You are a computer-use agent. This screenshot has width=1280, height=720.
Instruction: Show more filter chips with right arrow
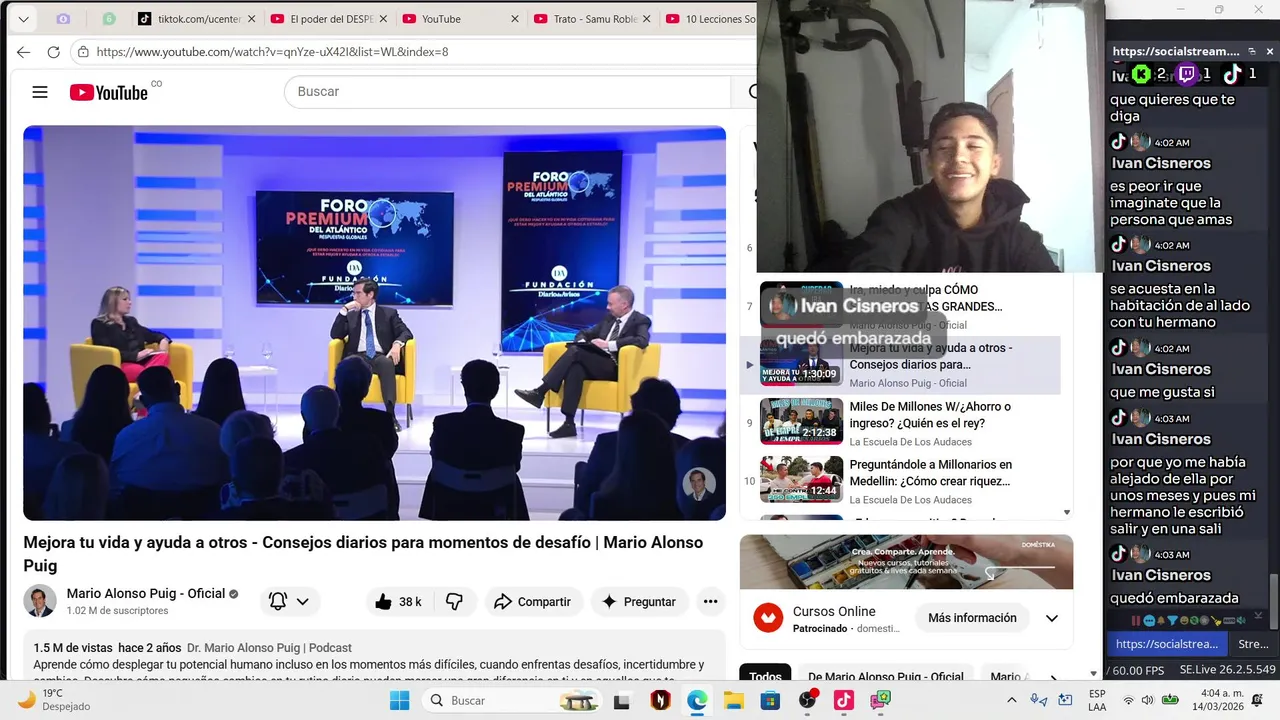[1054, 678]
